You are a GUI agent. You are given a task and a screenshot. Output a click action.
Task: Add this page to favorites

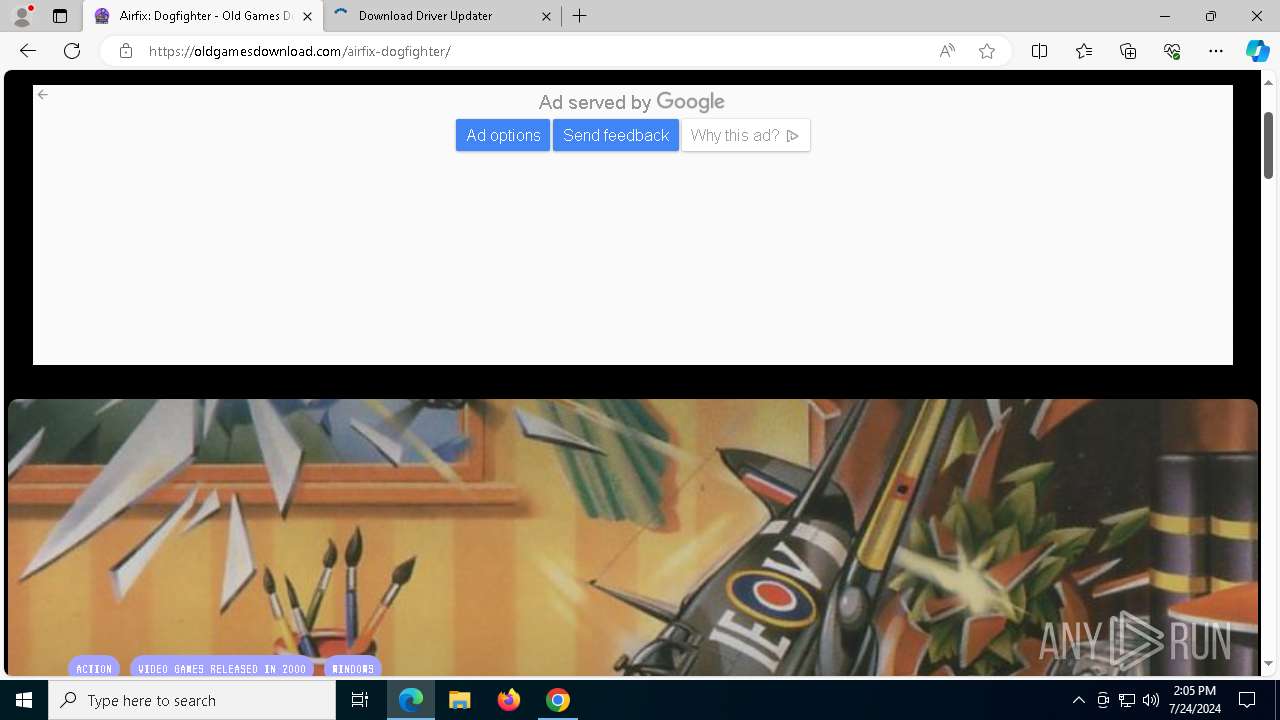(x=987, y=51)
